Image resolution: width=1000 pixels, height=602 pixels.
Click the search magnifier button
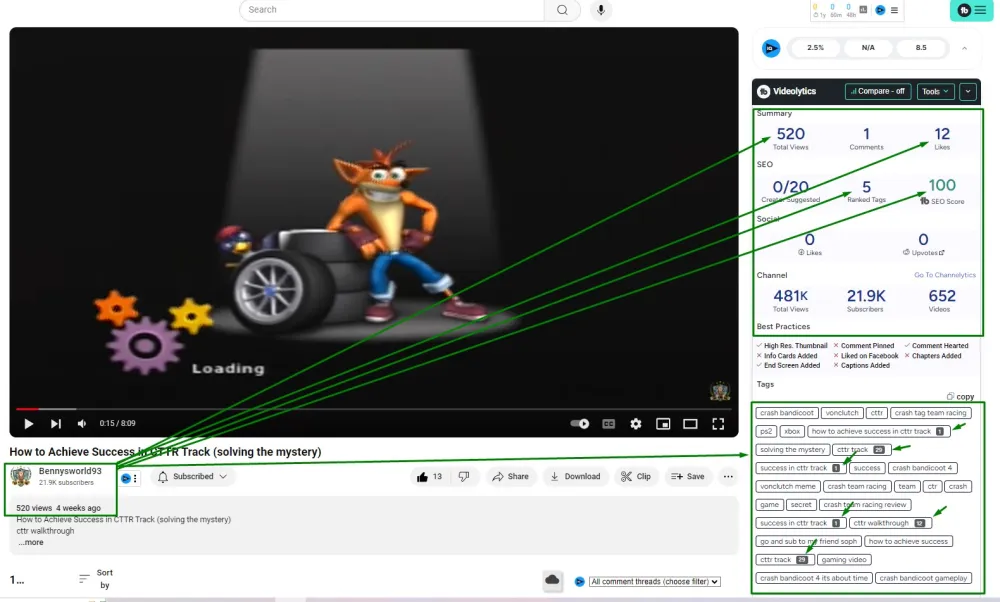point(562,10)
